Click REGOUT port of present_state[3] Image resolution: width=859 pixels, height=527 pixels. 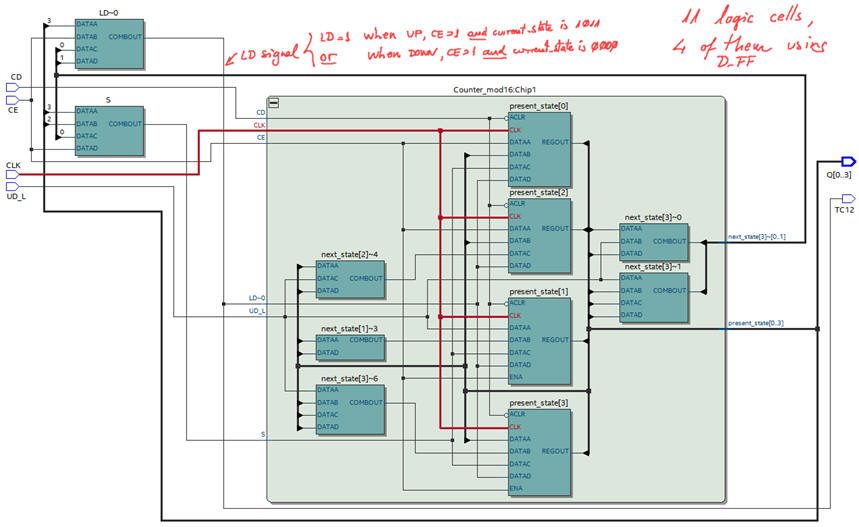(555, 451)
